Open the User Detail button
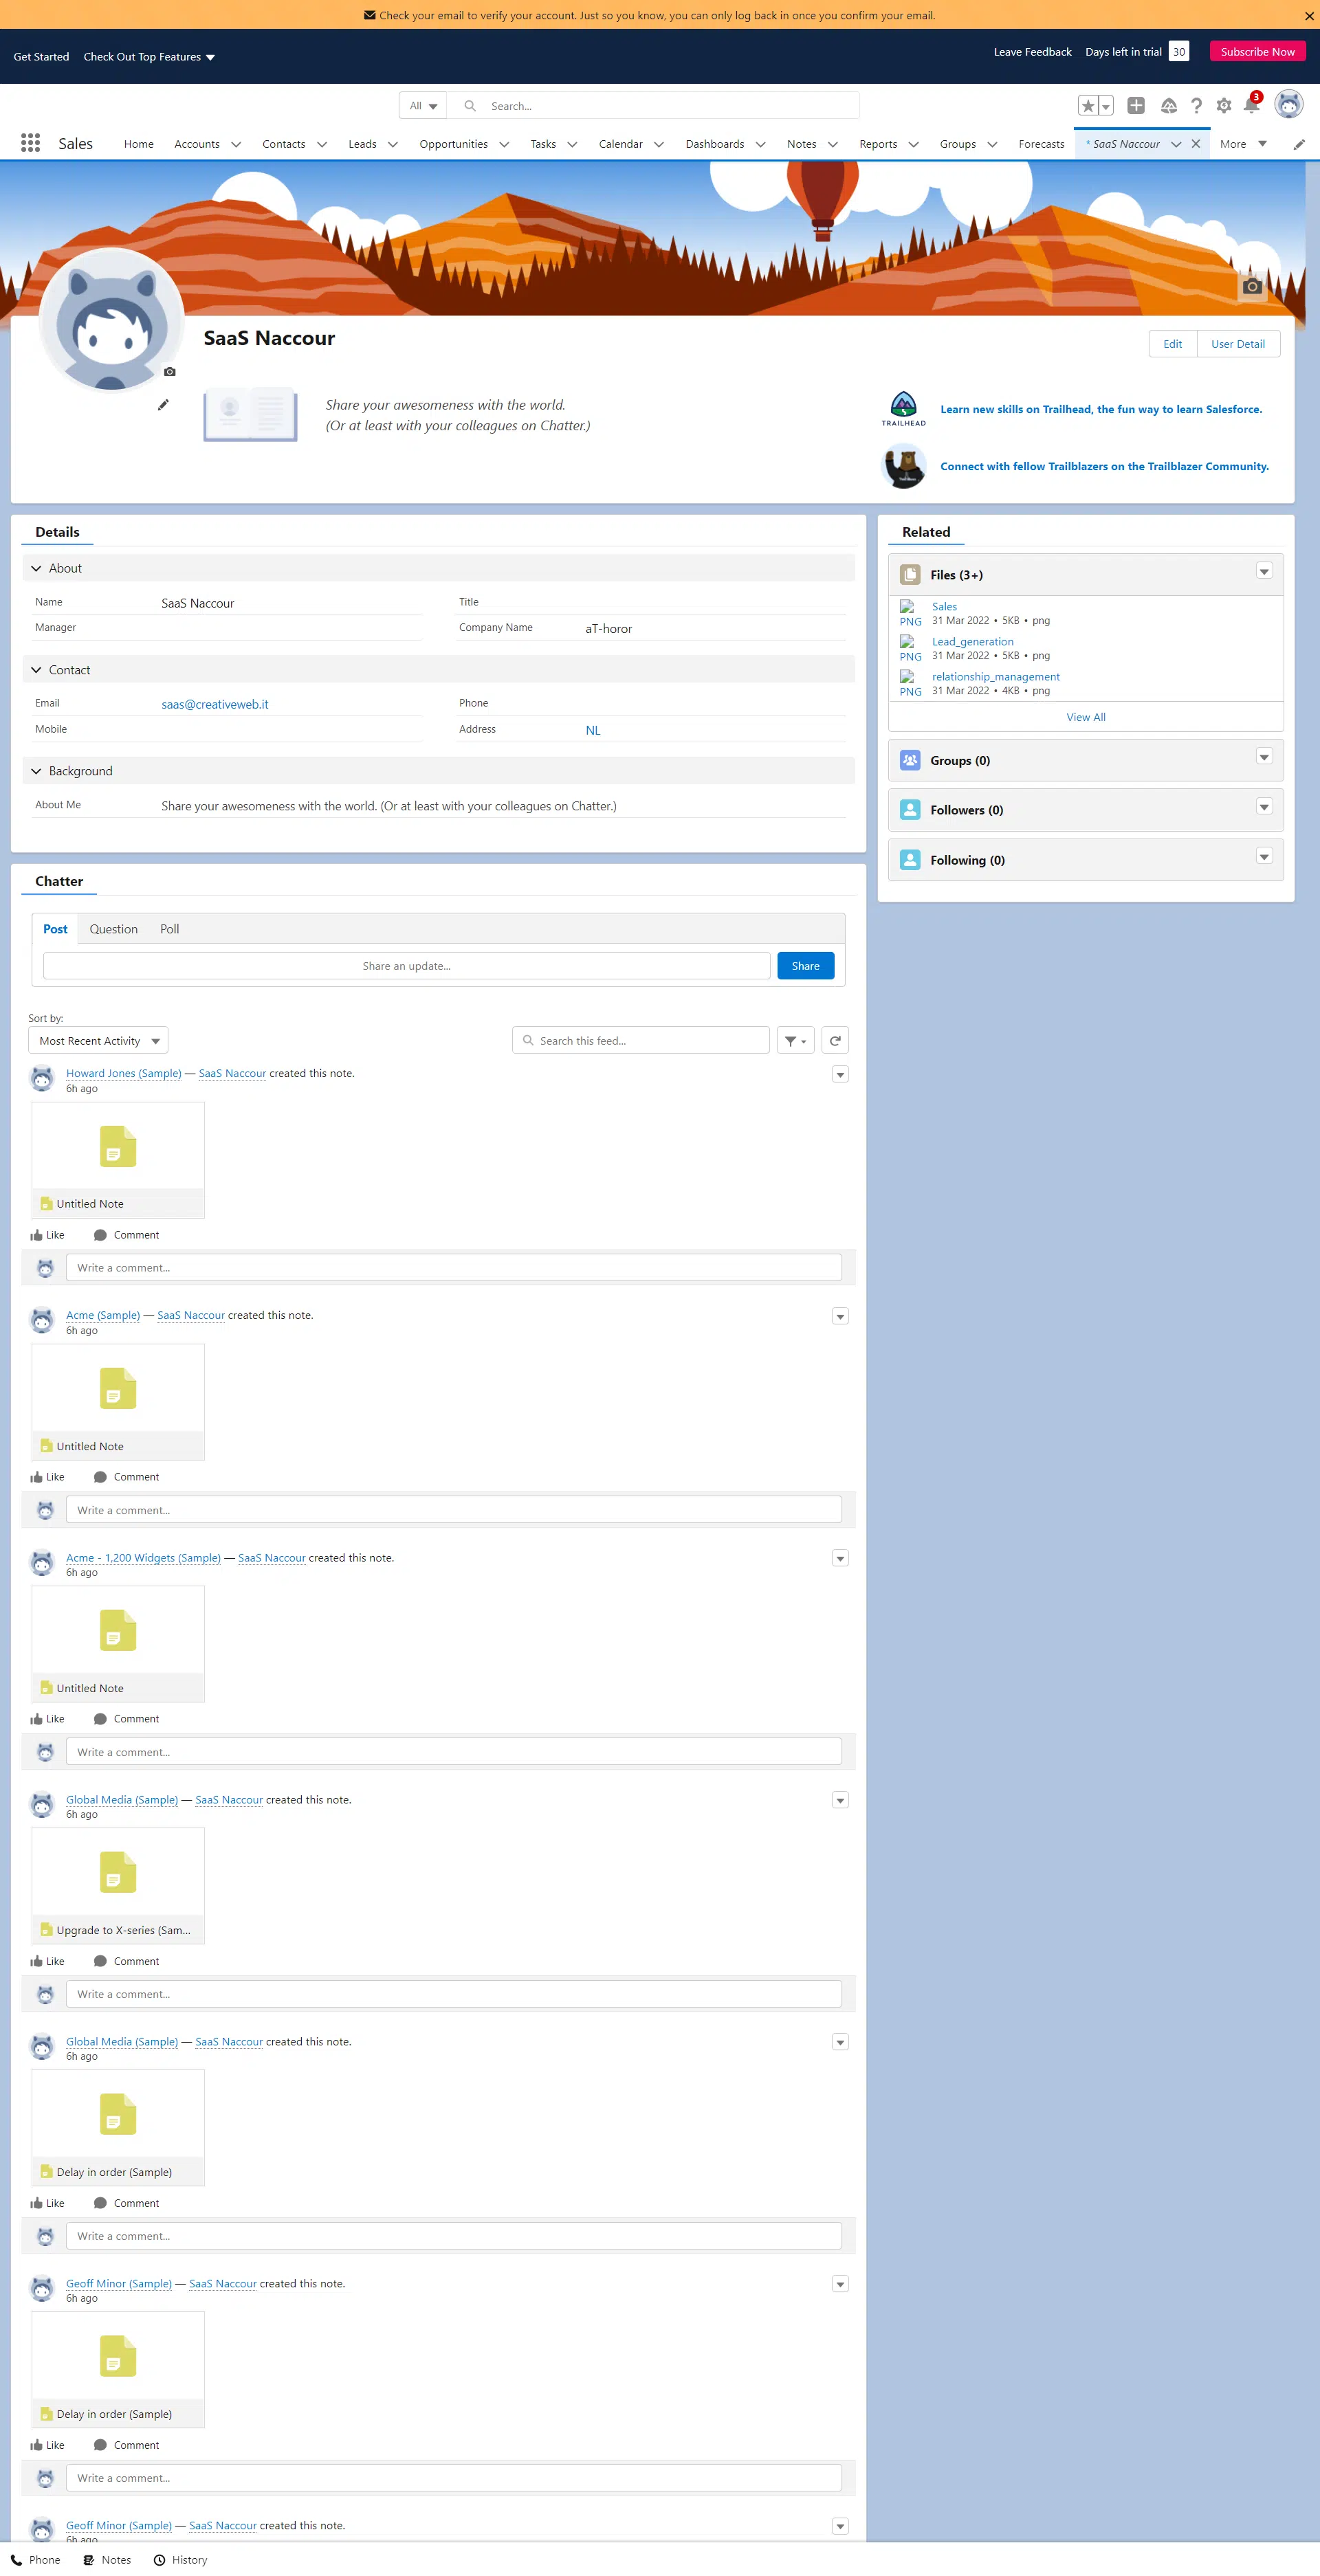This screenshot has height=2576, width=1320. (1237, 343)
